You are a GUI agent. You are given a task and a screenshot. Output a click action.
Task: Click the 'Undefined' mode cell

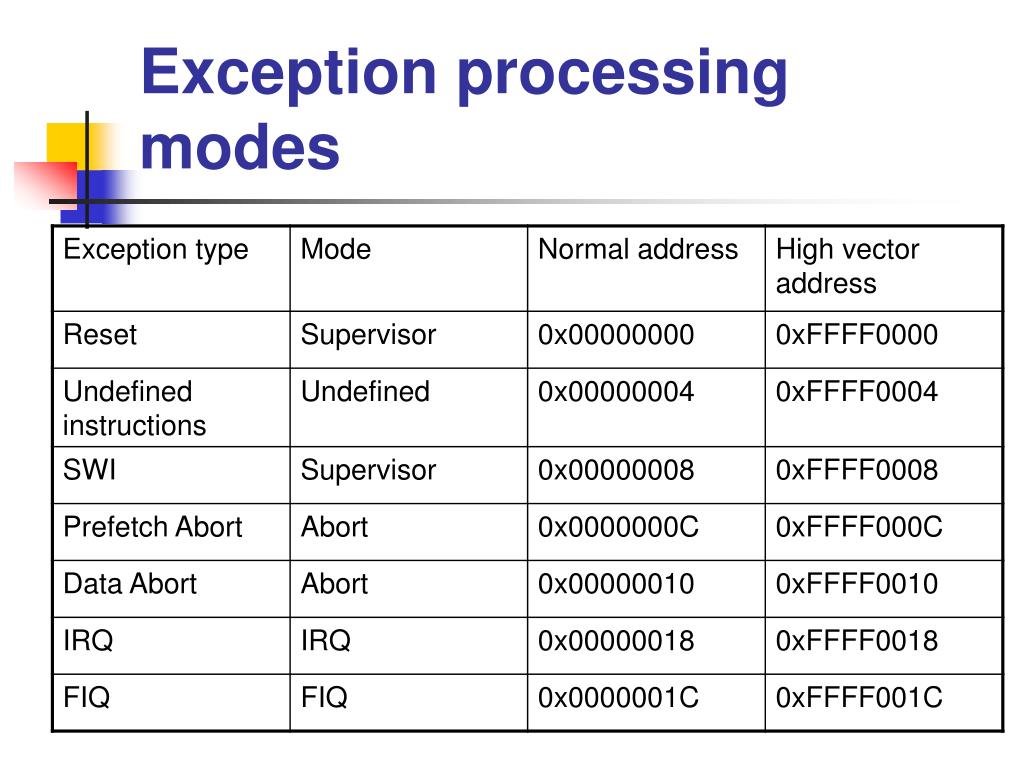409,408
